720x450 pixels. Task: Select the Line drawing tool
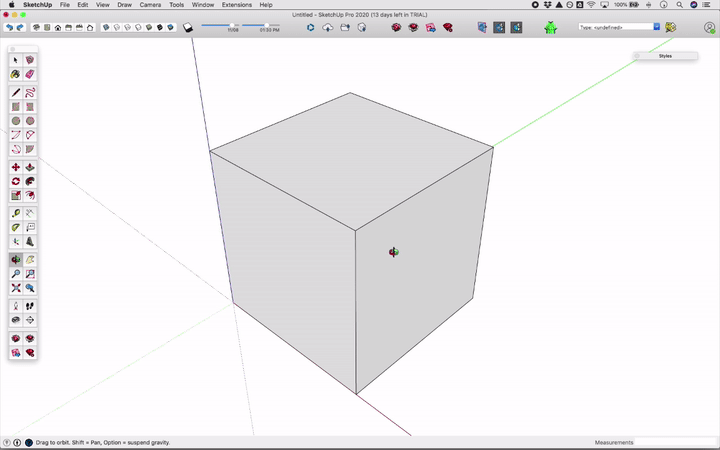click(16, 92)
